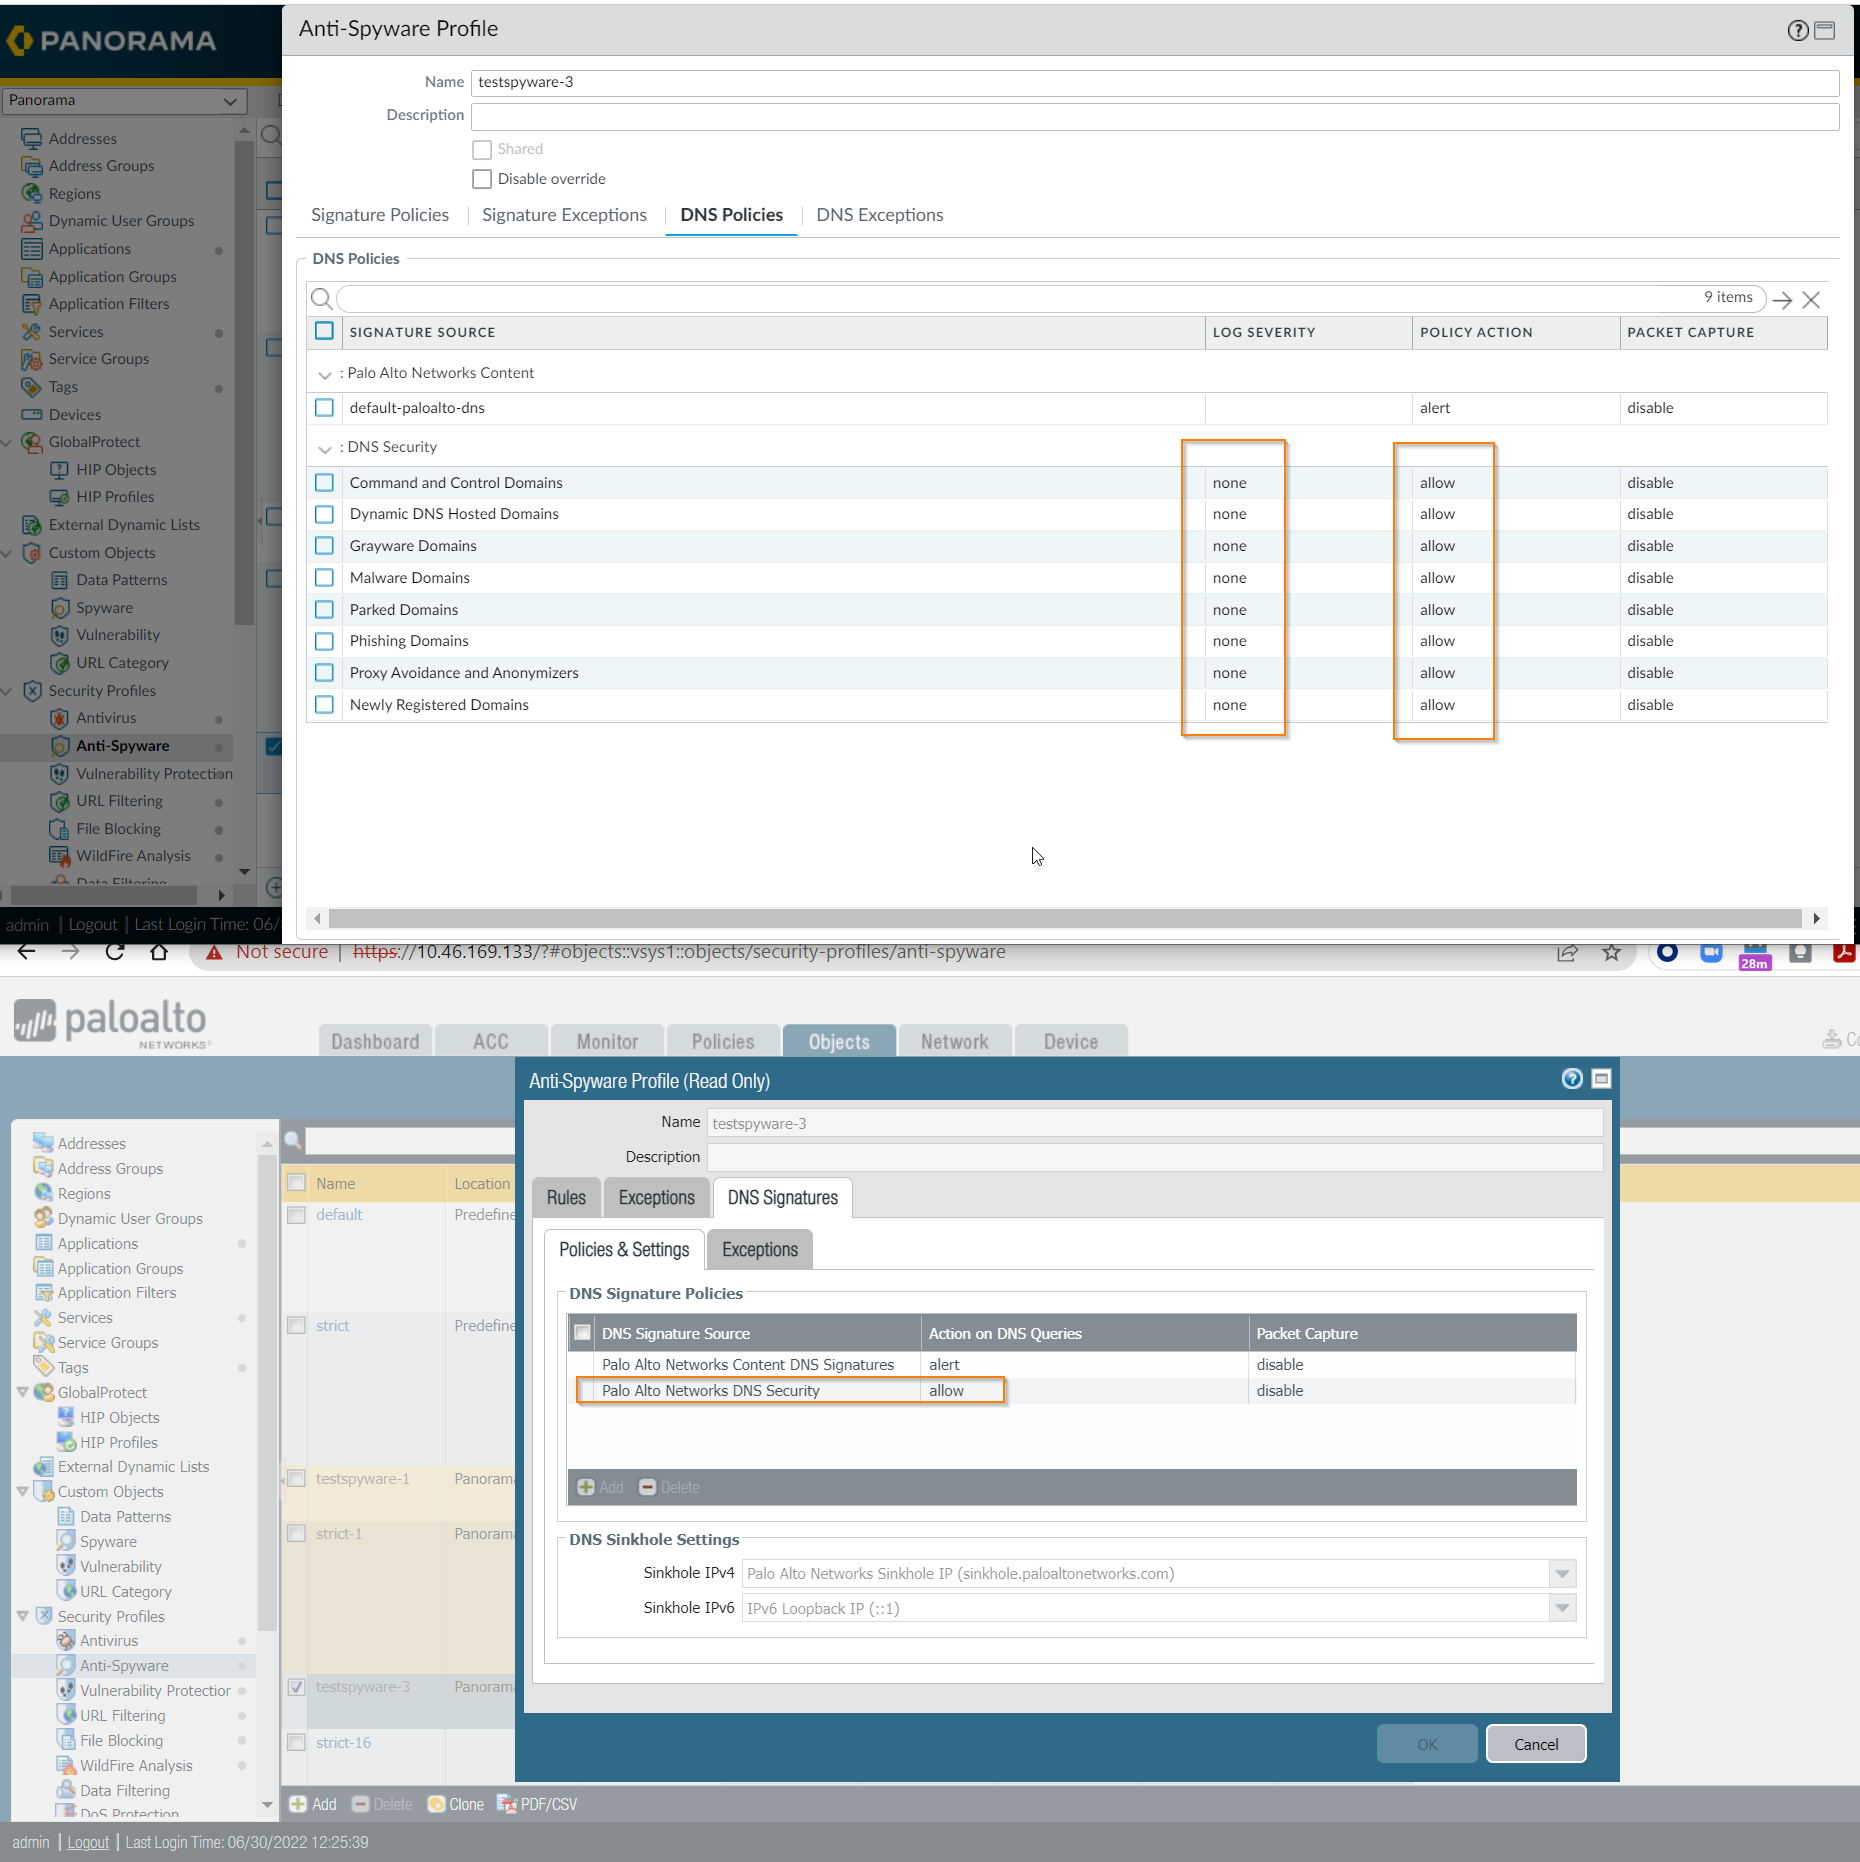
Task: Click the Regions icon in the Panorama sidebar
Action: tap(32, 194)
